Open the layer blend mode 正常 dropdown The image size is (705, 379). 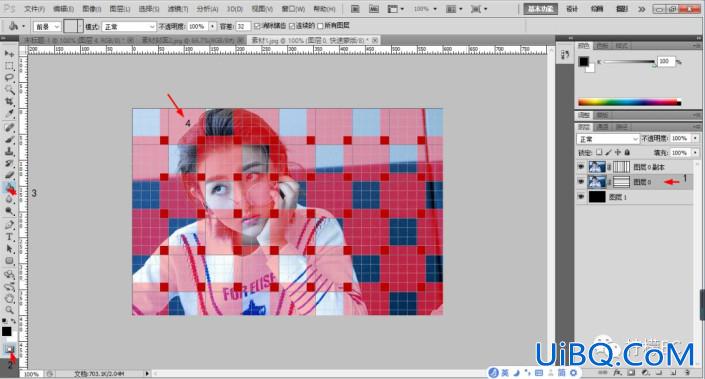[608, 138]
